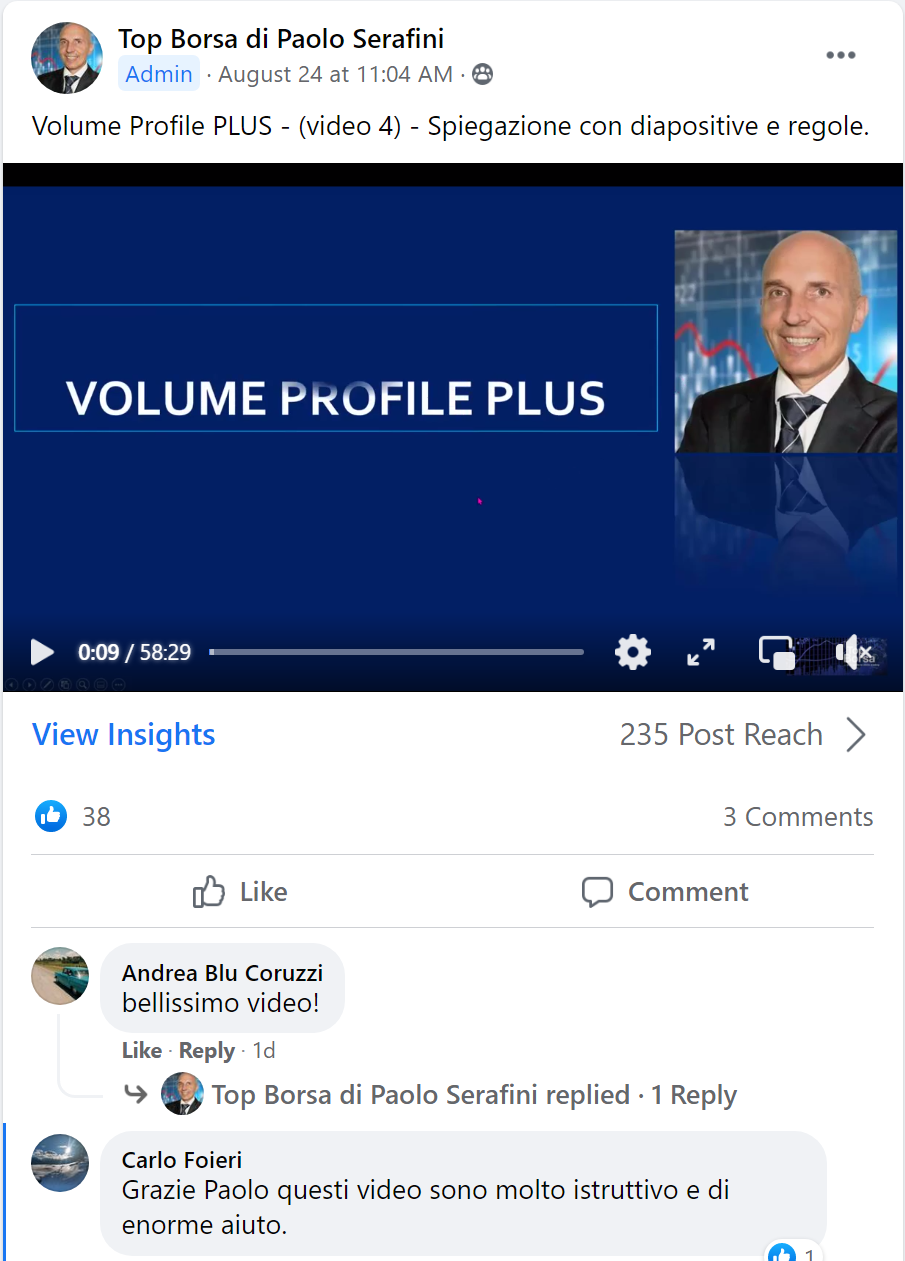Like the post with thumbs-up button
This screenshot has height=1261, width=905.
240,891
